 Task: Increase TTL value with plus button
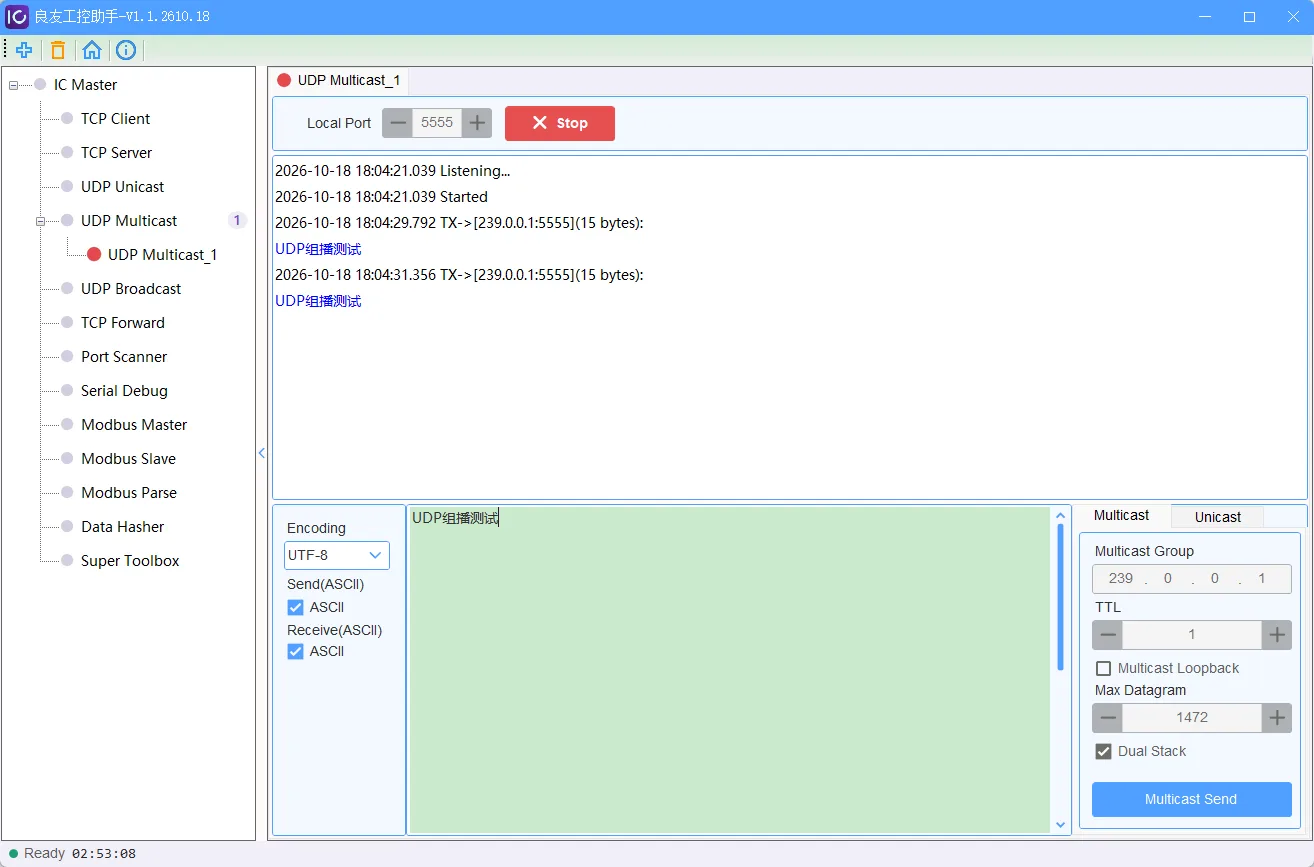pos(1277,635)
